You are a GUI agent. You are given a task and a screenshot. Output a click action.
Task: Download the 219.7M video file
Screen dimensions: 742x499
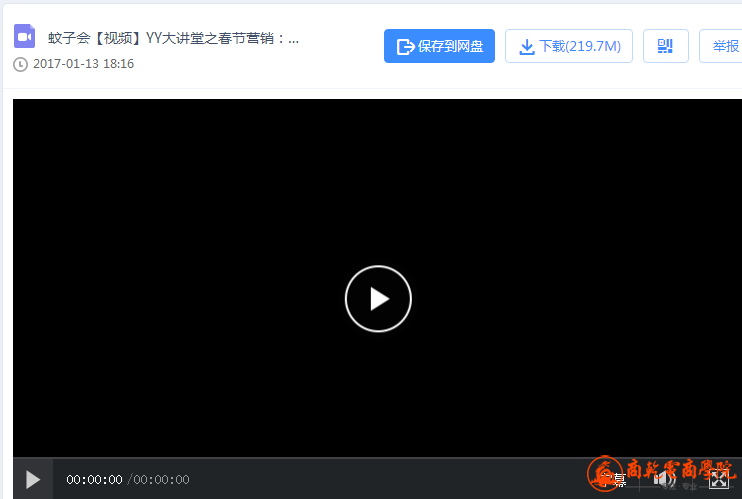pyautogui.click(x=569, y=46)
